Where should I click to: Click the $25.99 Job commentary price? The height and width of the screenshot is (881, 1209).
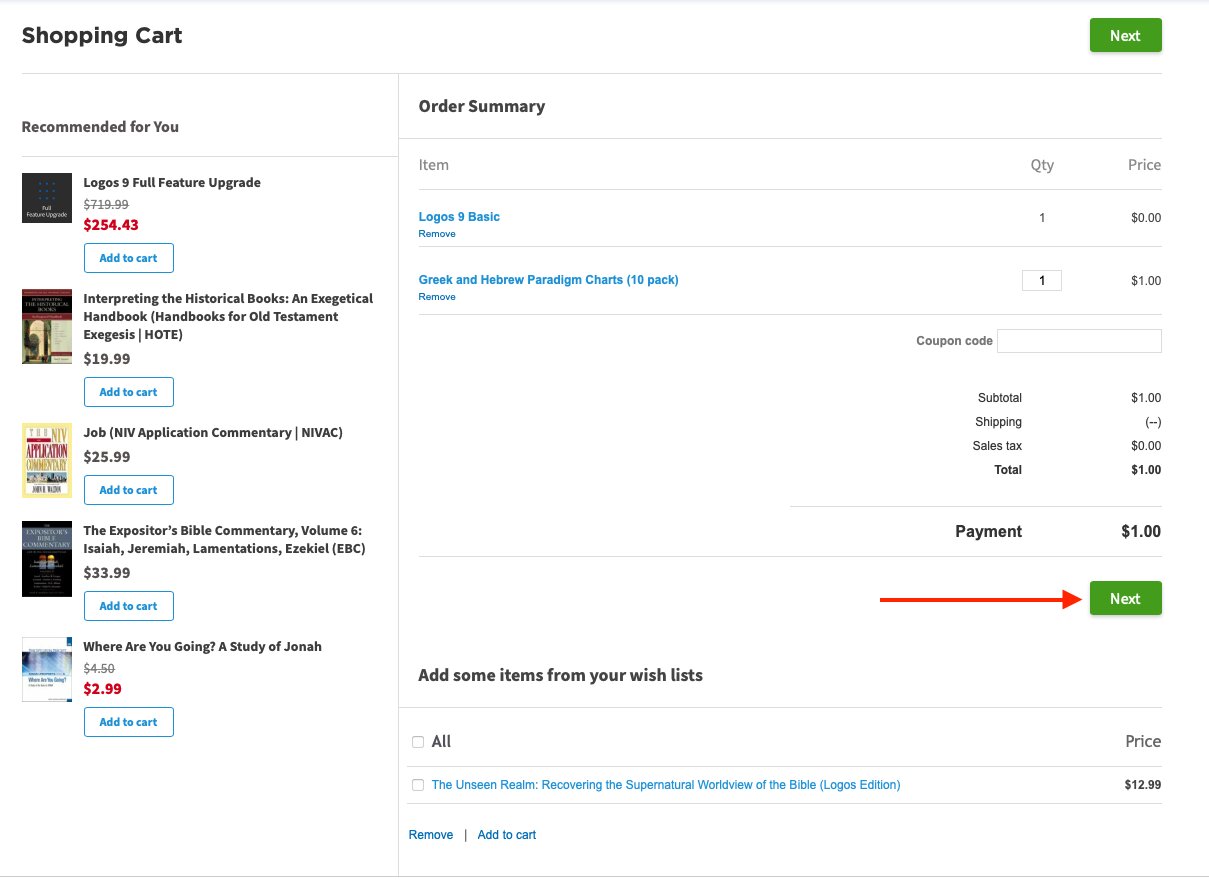click(x=107, y=457)
